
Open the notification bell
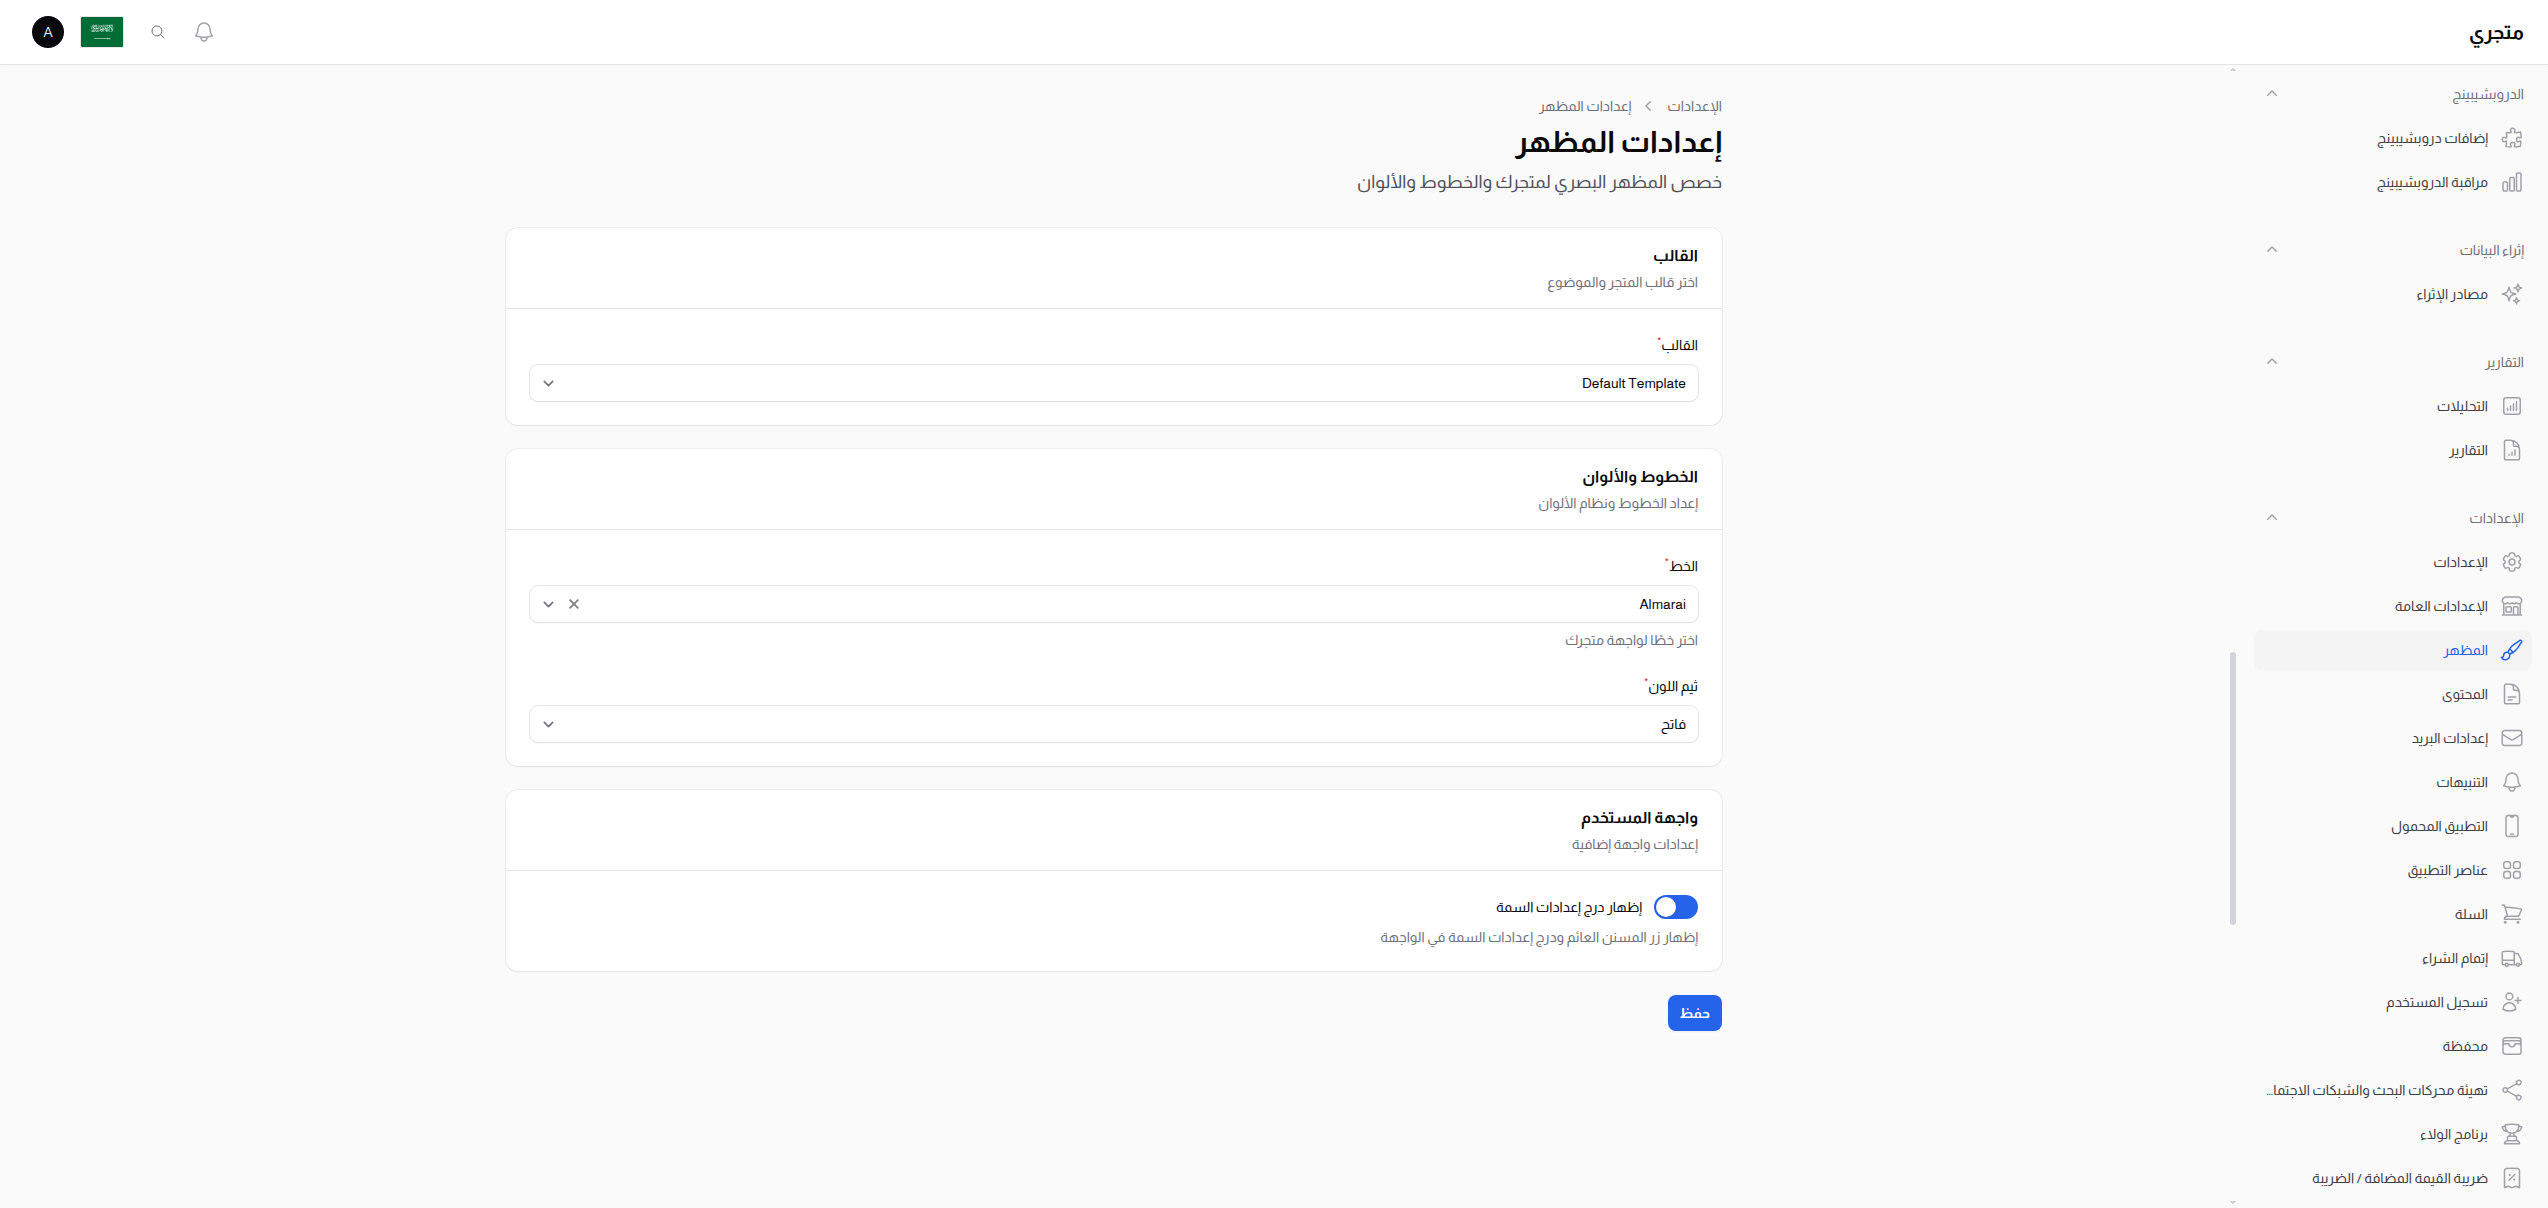coord(204,32)
